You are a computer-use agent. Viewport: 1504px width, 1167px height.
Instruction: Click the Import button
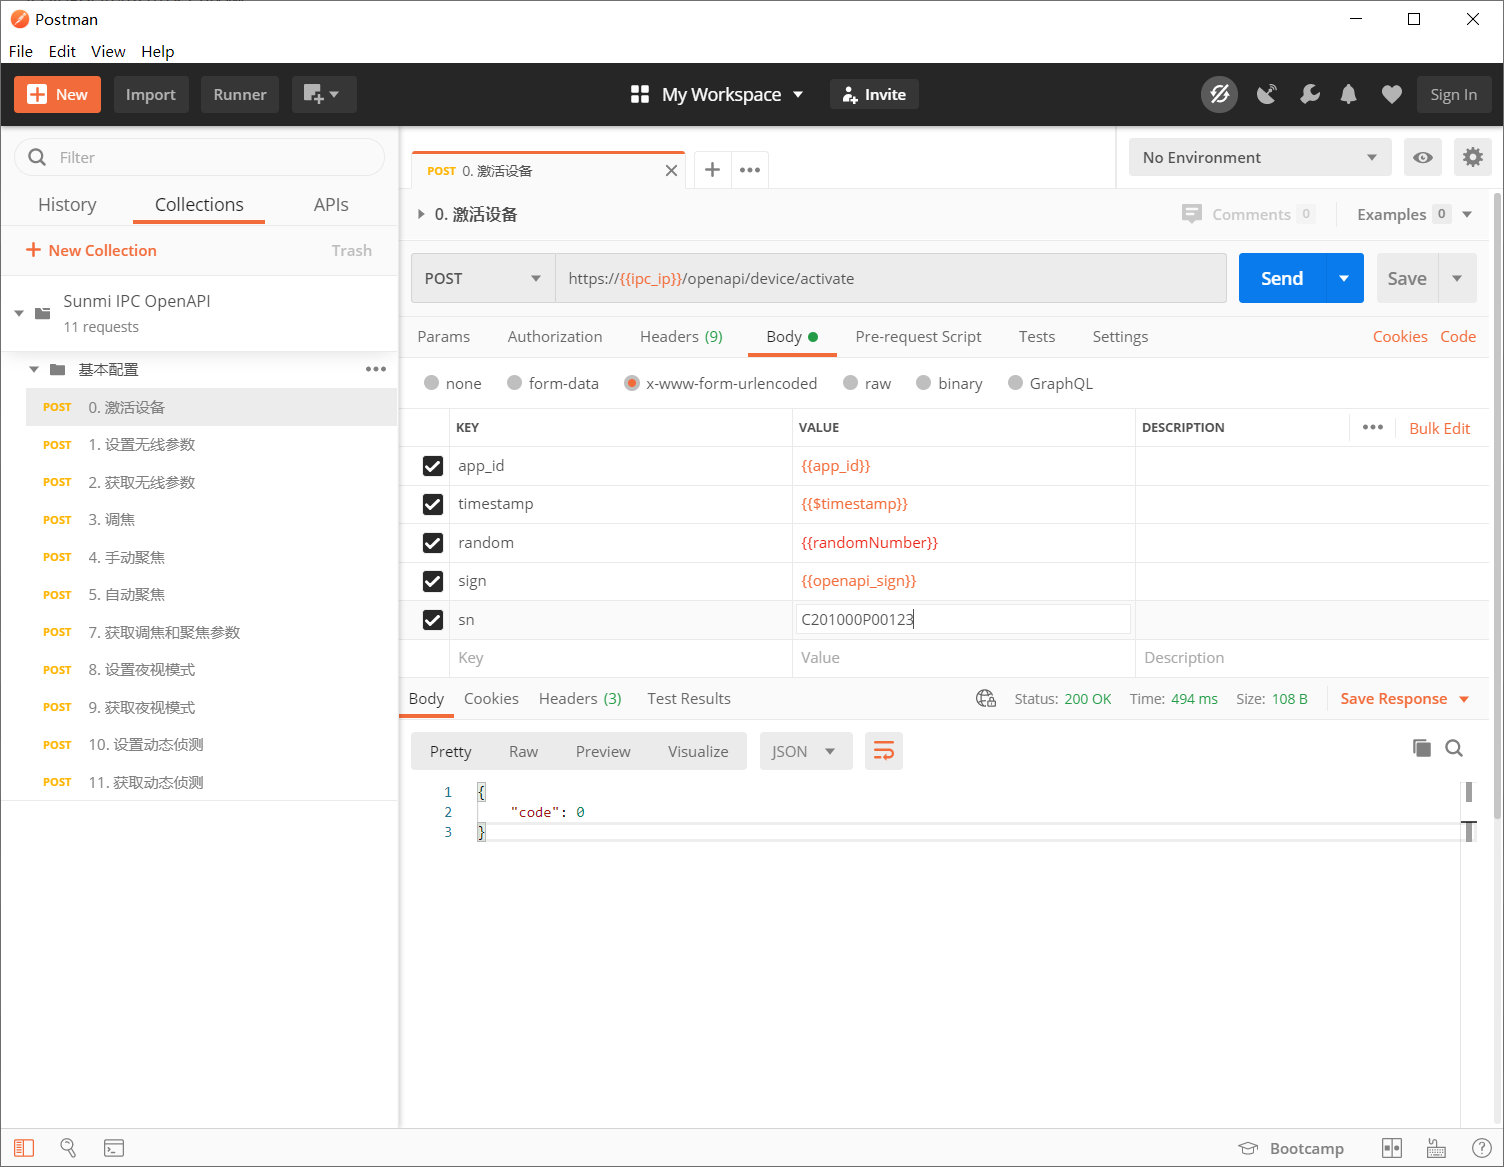(x=151, y=94)
